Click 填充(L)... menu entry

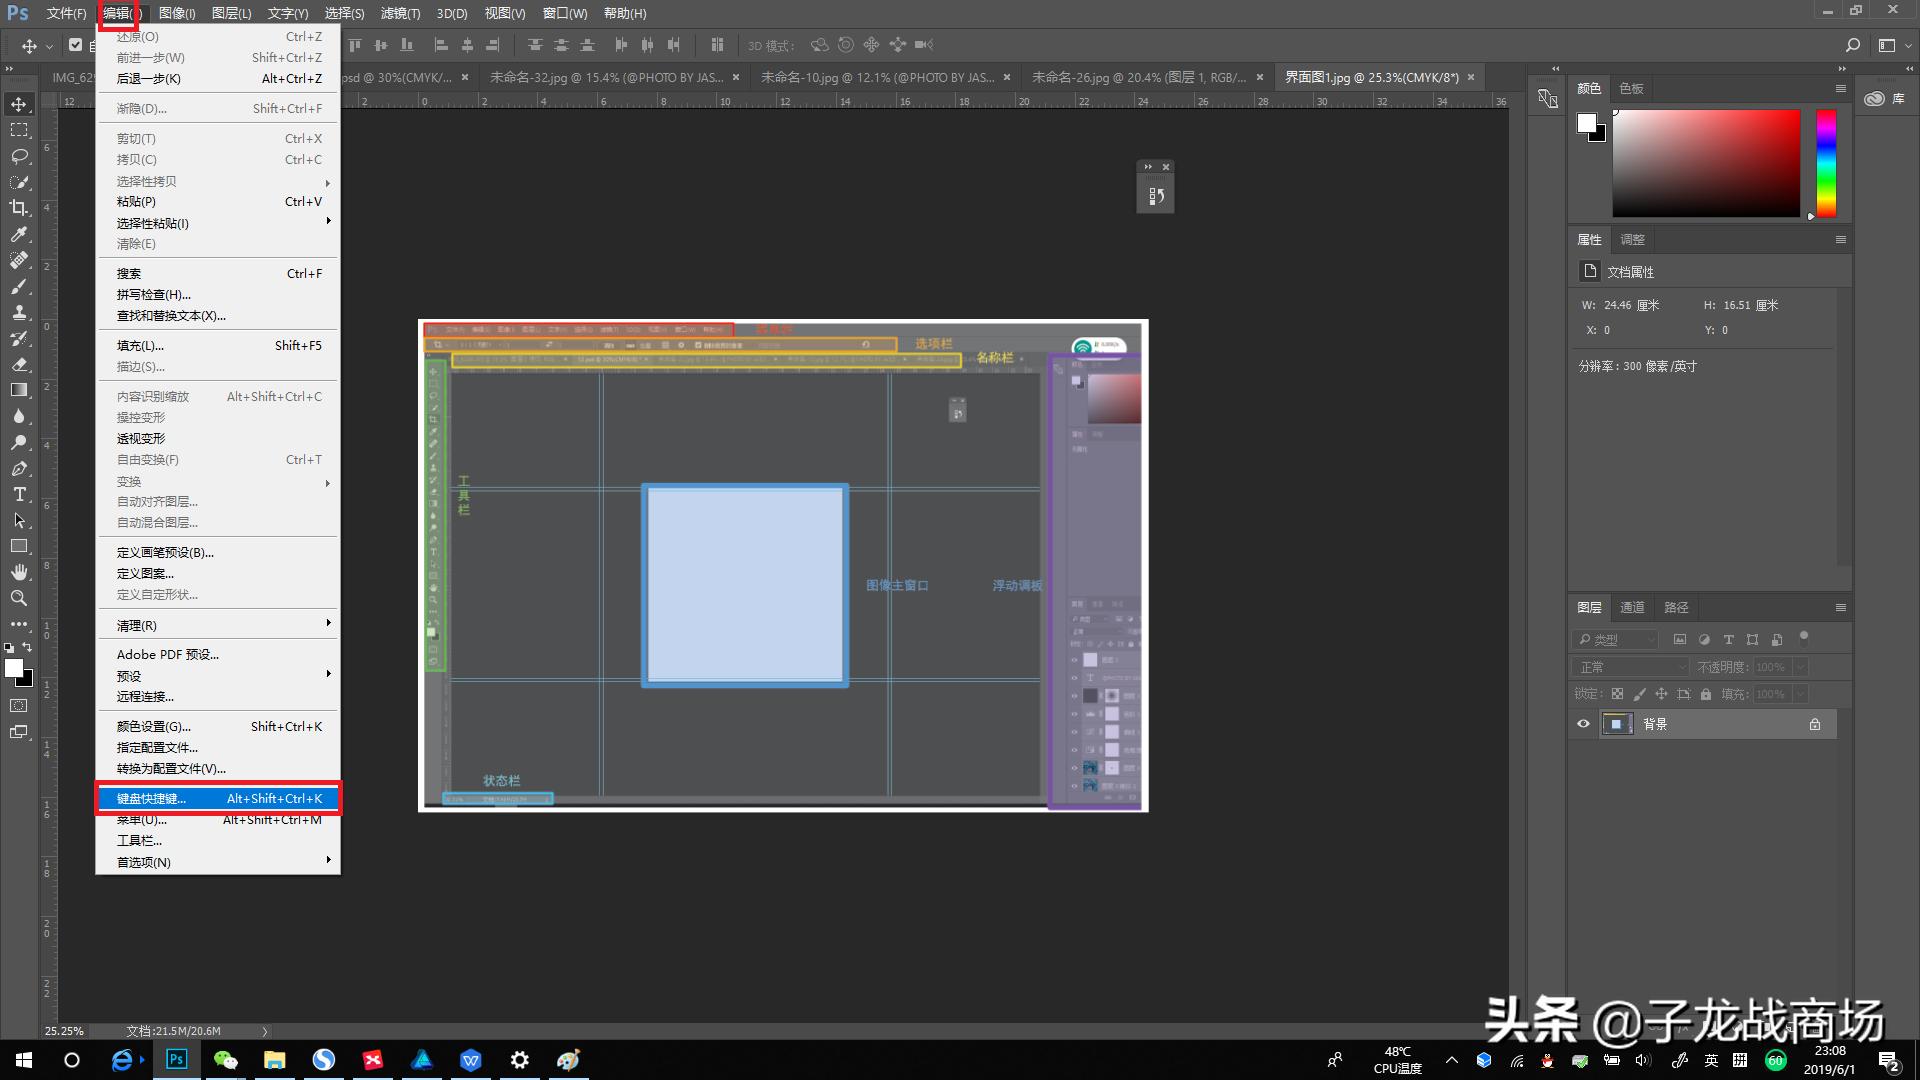[x=140, y=345]
